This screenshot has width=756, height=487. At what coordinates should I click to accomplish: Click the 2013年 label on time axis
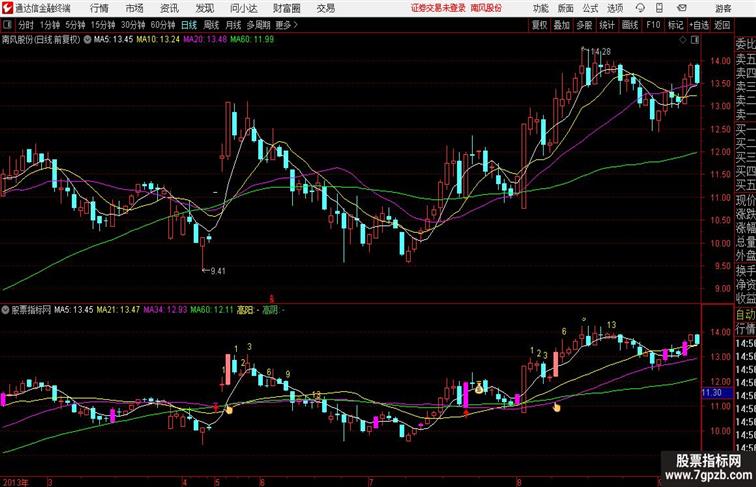pyautogui.click(x=15, y=482)
